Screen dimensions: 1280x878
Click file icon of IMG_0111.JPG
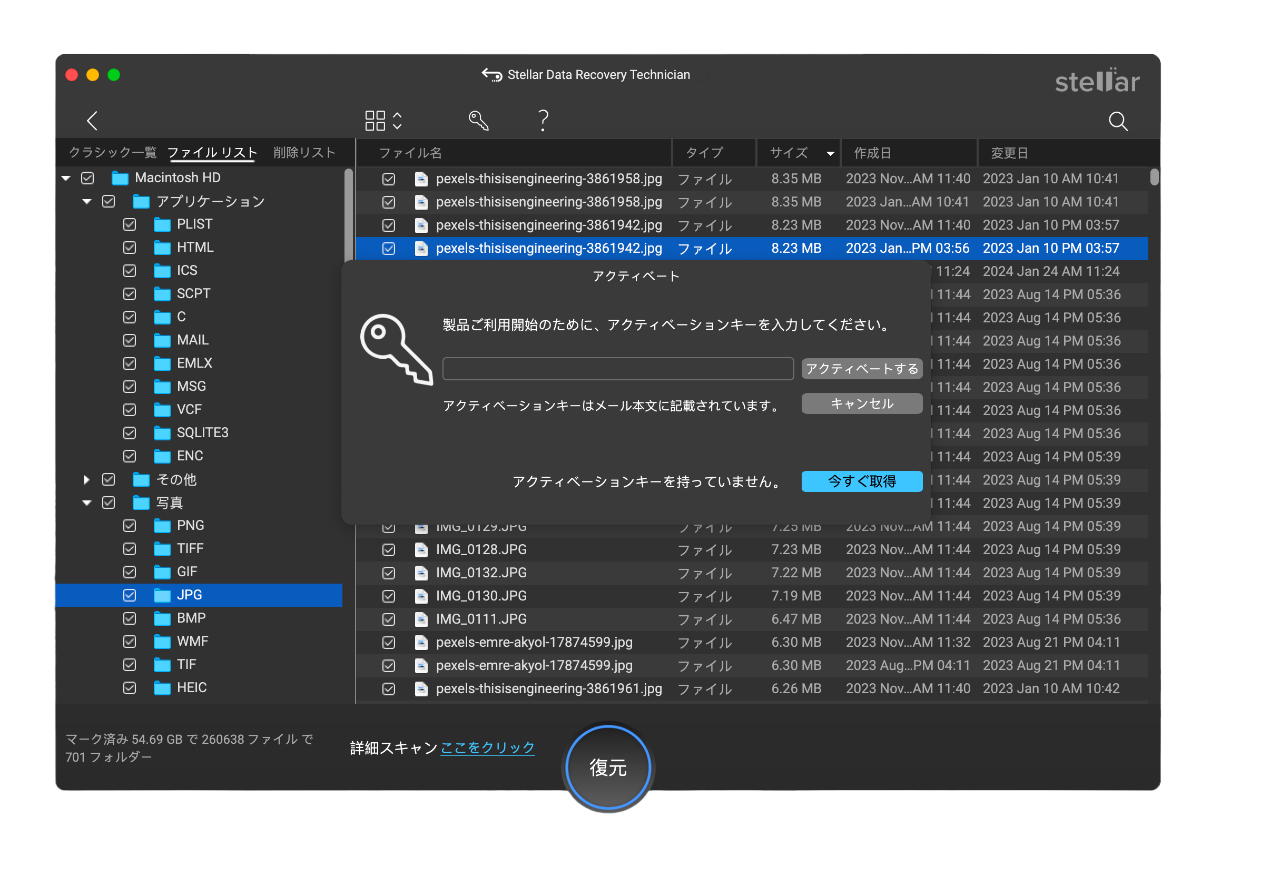(x=421, y=619)
